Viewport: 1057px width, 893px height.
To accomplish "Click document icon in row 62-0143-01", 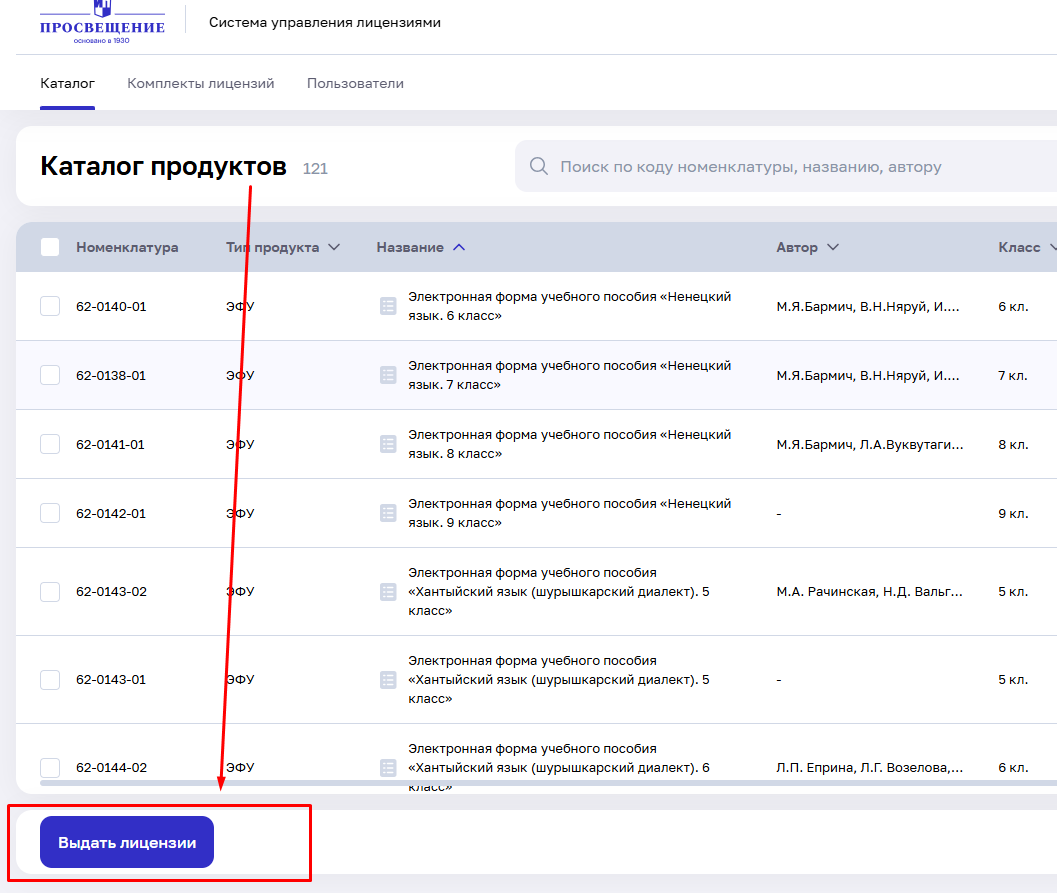I will coord(389,680).
